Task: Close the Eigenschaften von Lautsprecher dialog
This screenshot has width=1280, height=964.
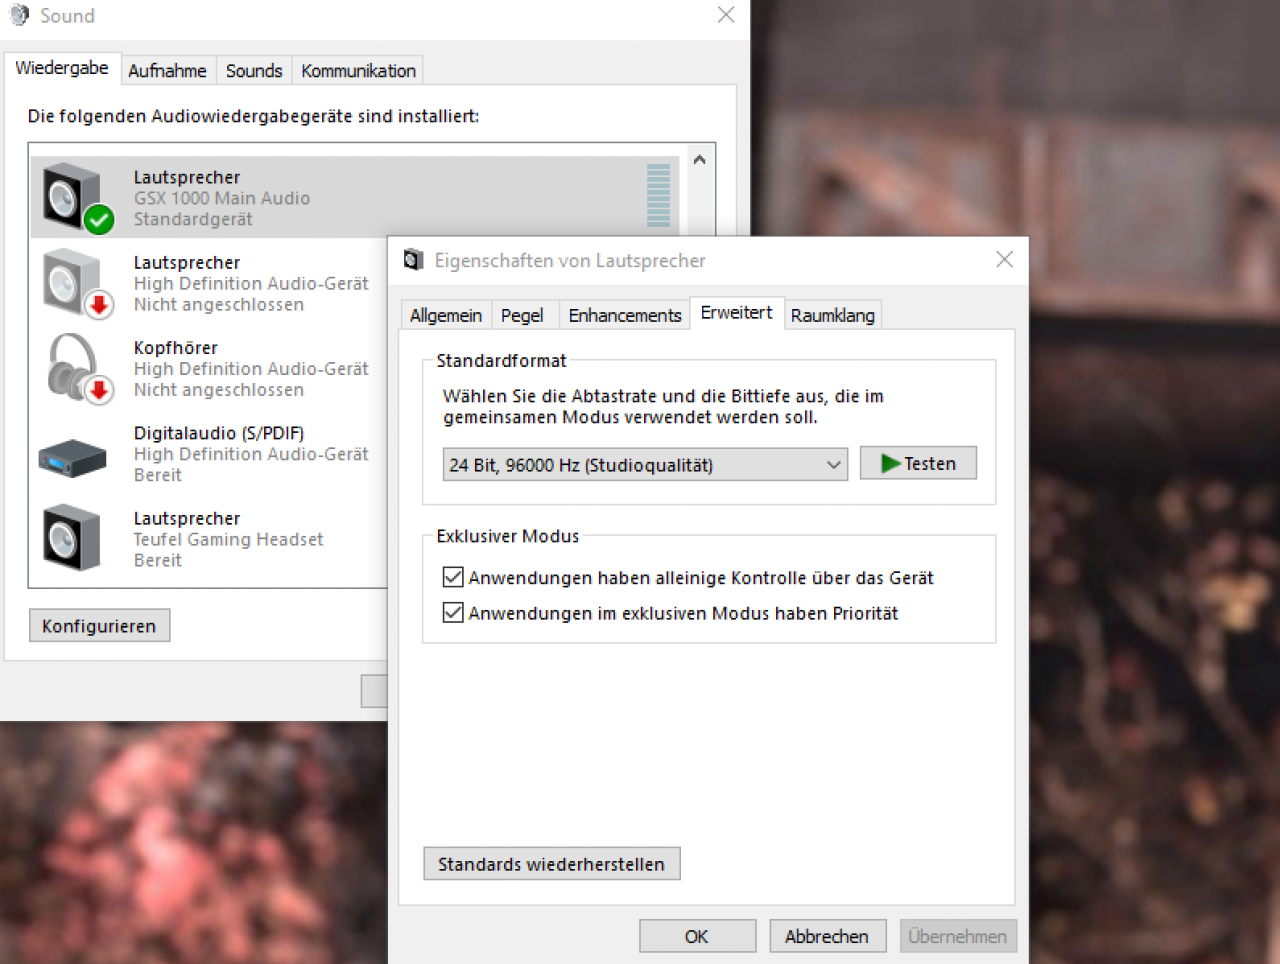Action: (1005, 259)
